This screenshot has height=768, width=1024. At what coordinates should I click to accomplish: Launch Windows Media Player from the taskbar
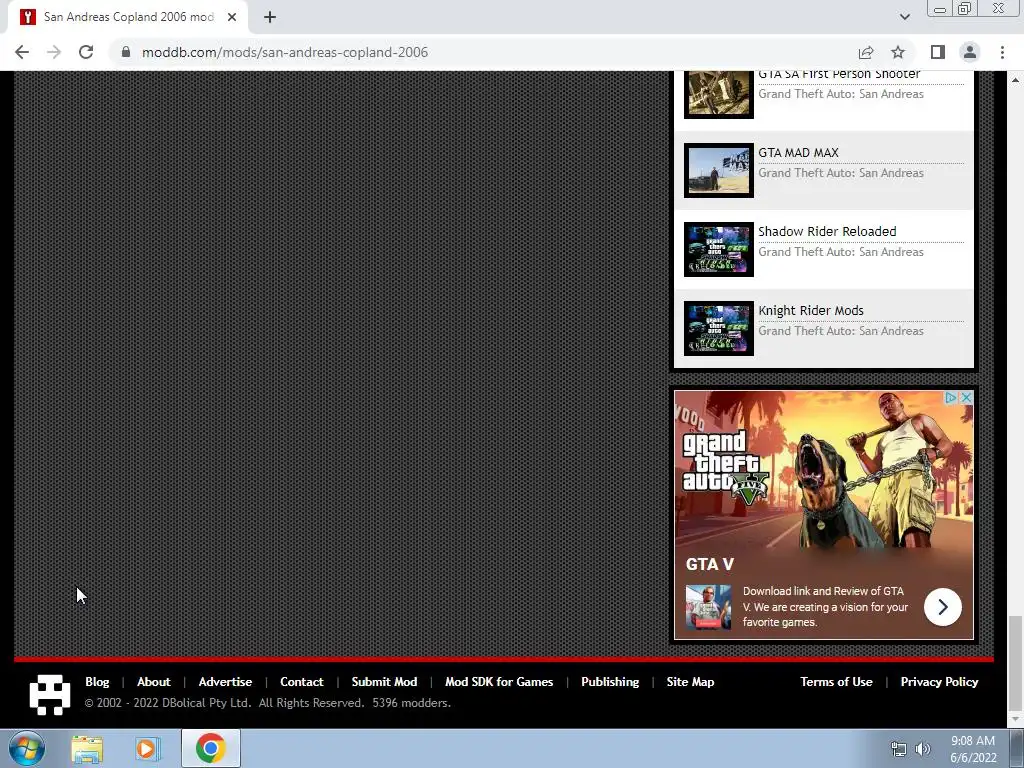click(x=147, y=749)
